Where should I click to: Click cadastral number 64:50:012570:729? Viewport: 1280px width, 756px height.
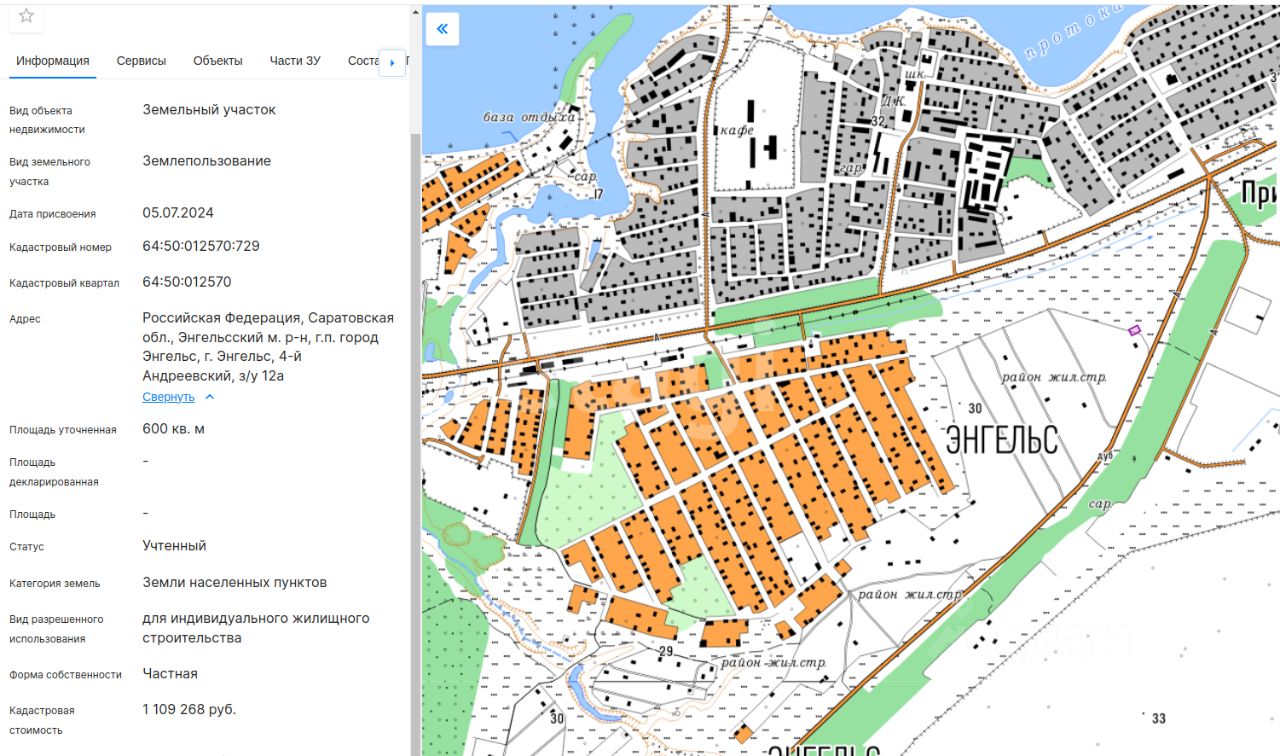[x=201, y=246]
